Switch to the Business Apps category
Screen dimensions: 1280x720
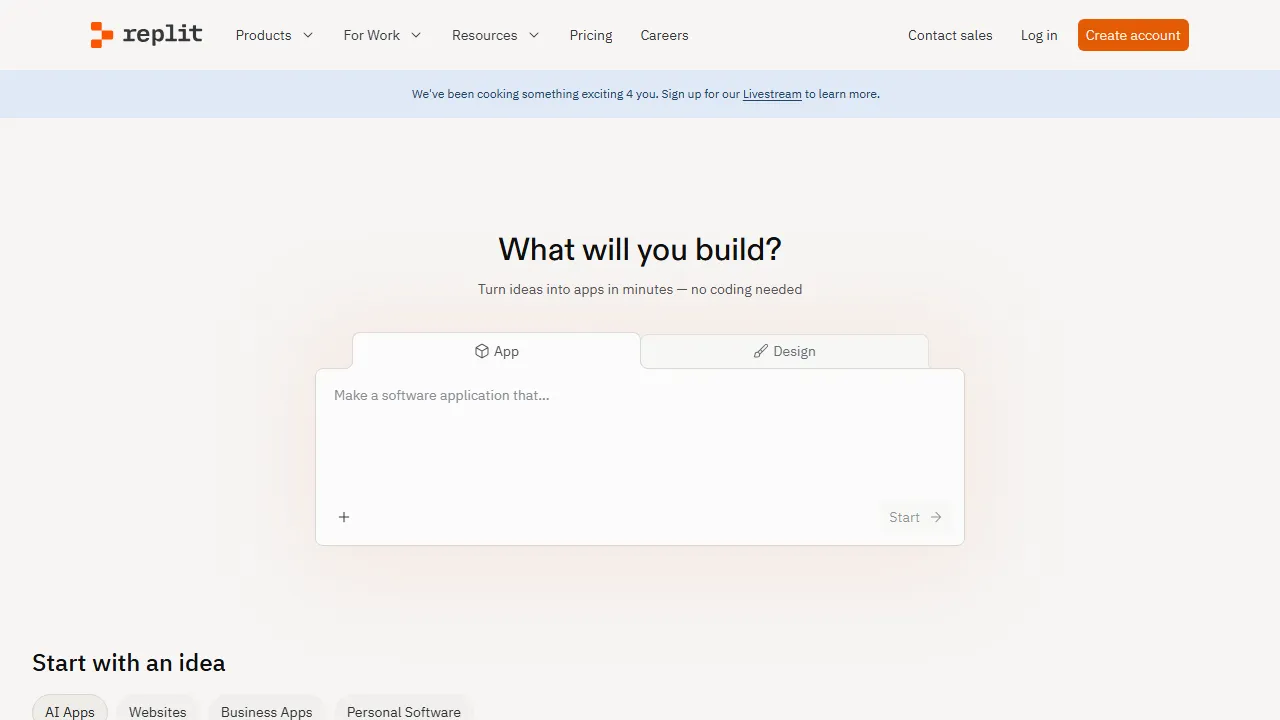[x=266, y=711]
